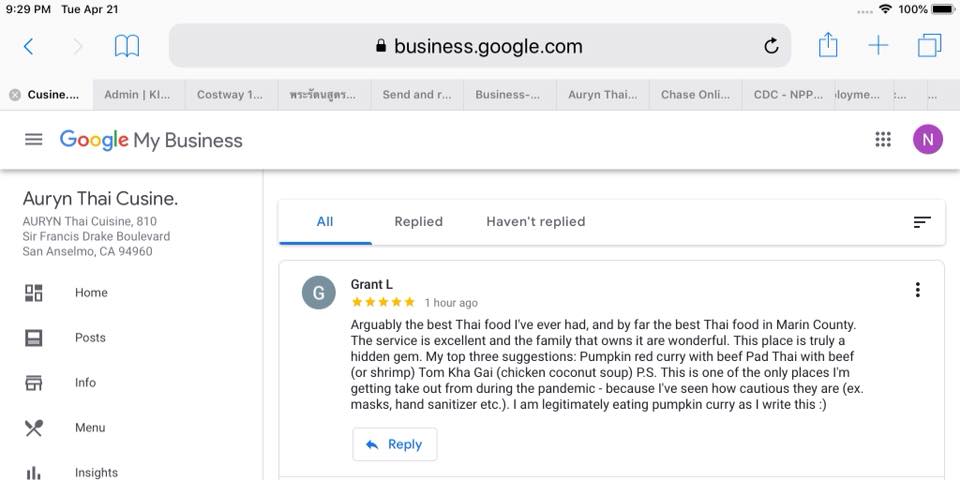
Task: Open more options for Grant L's review
Action: pos(917,290)
